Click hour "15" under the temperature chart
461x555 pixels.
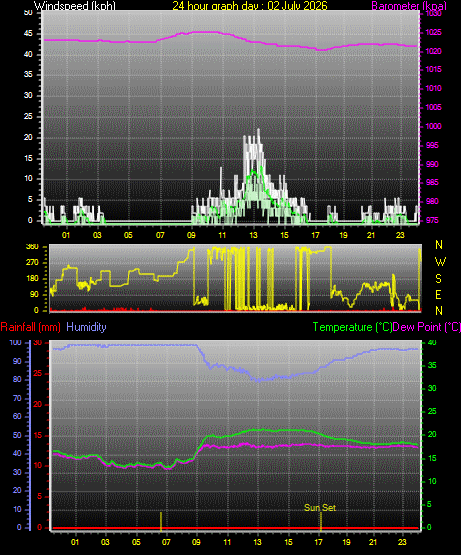click(x=289, y=542)
